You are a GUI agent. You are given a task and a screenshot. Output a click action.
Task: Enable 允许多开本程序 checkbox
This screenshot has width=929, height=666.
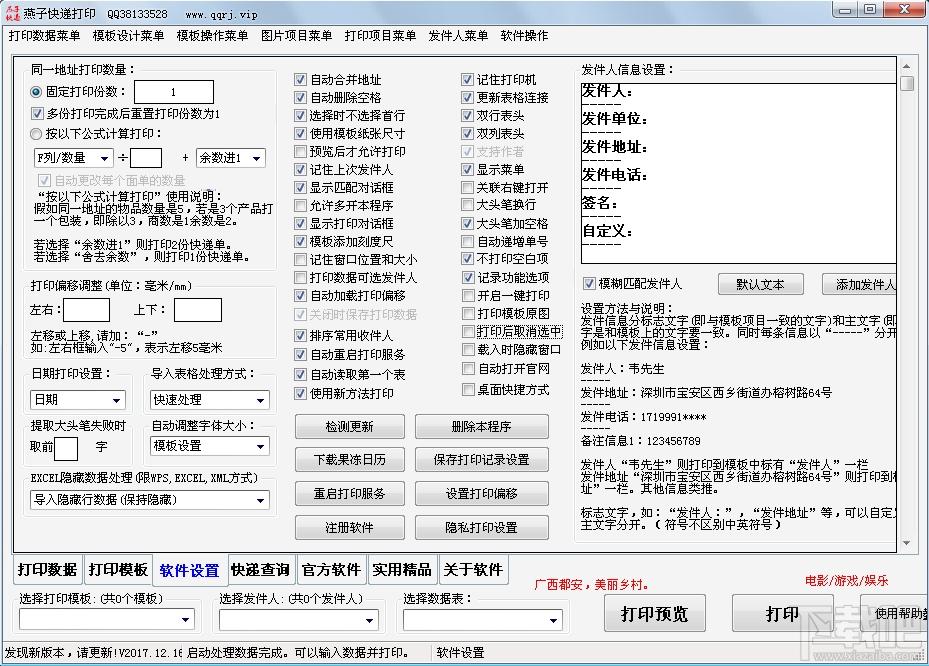click(x=300, y=206)
